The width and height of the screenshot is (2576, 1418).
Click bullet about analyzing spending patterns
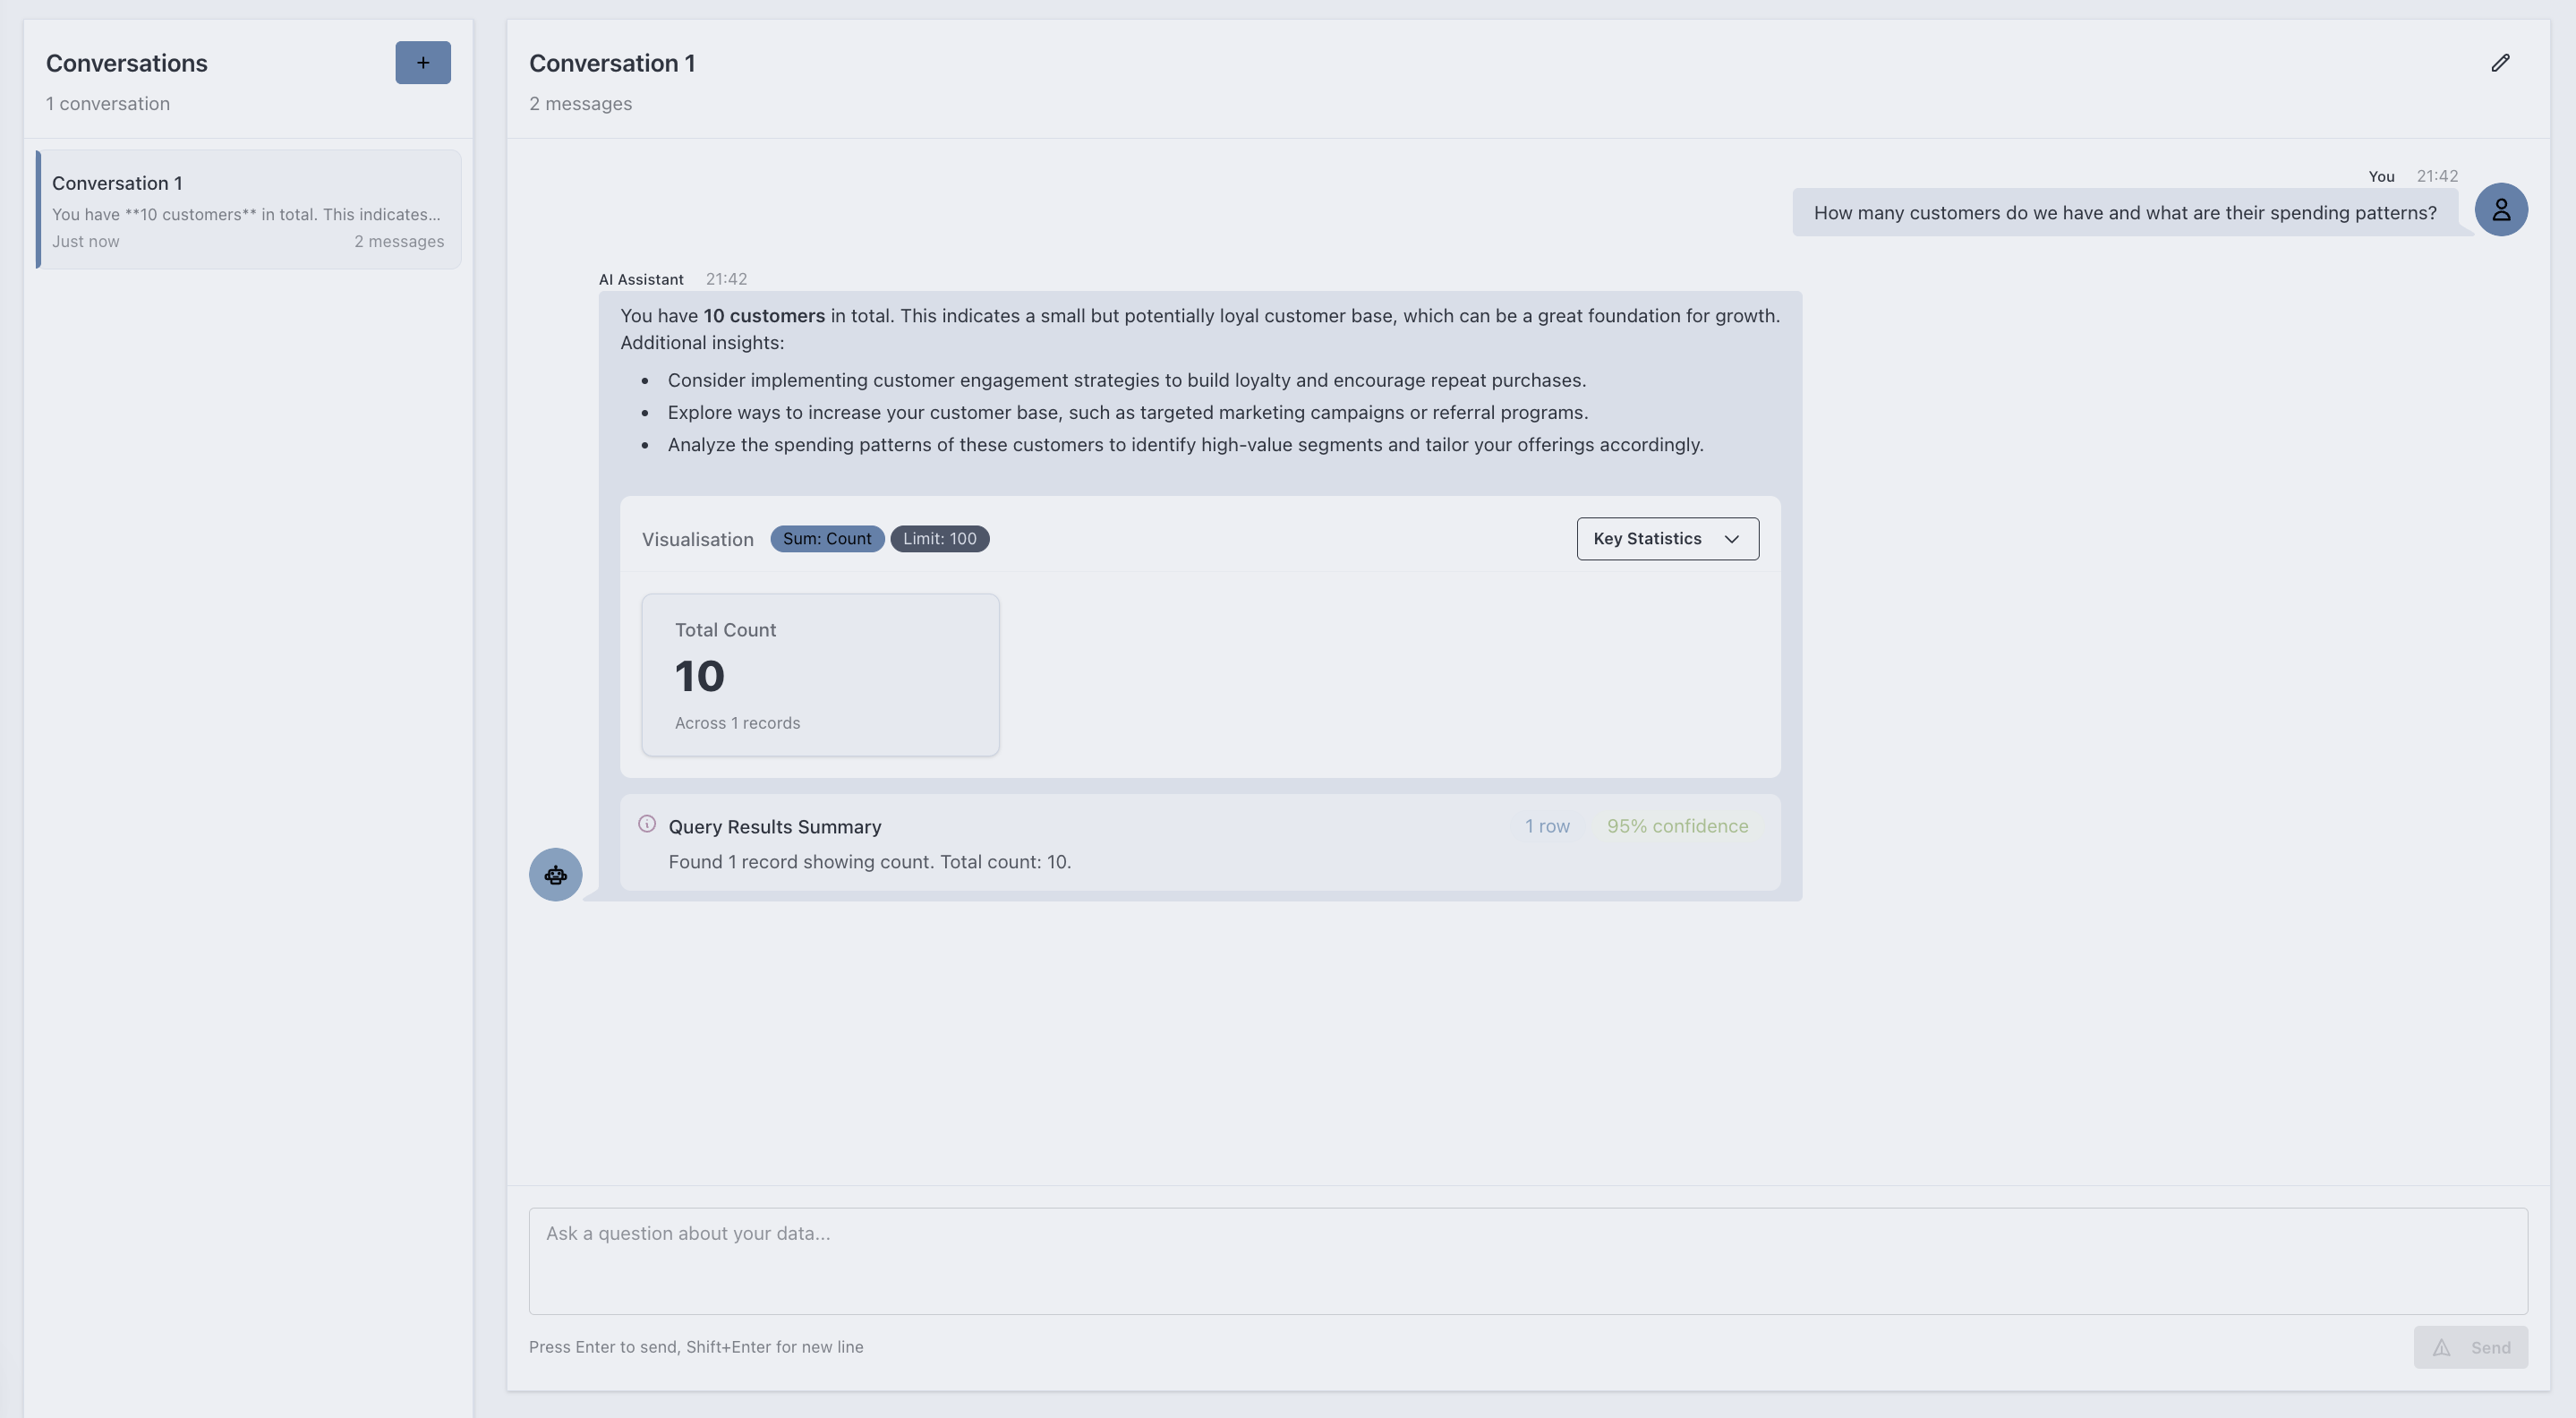click(x=1185, y=444)
